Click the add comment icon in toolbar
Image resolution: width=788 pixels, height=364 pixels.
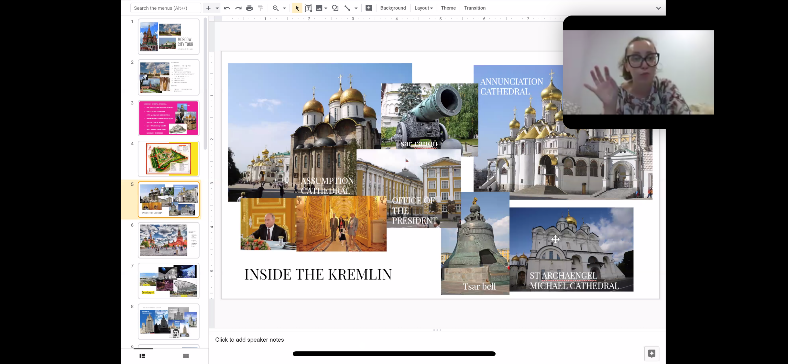click(x=368, y=8)
